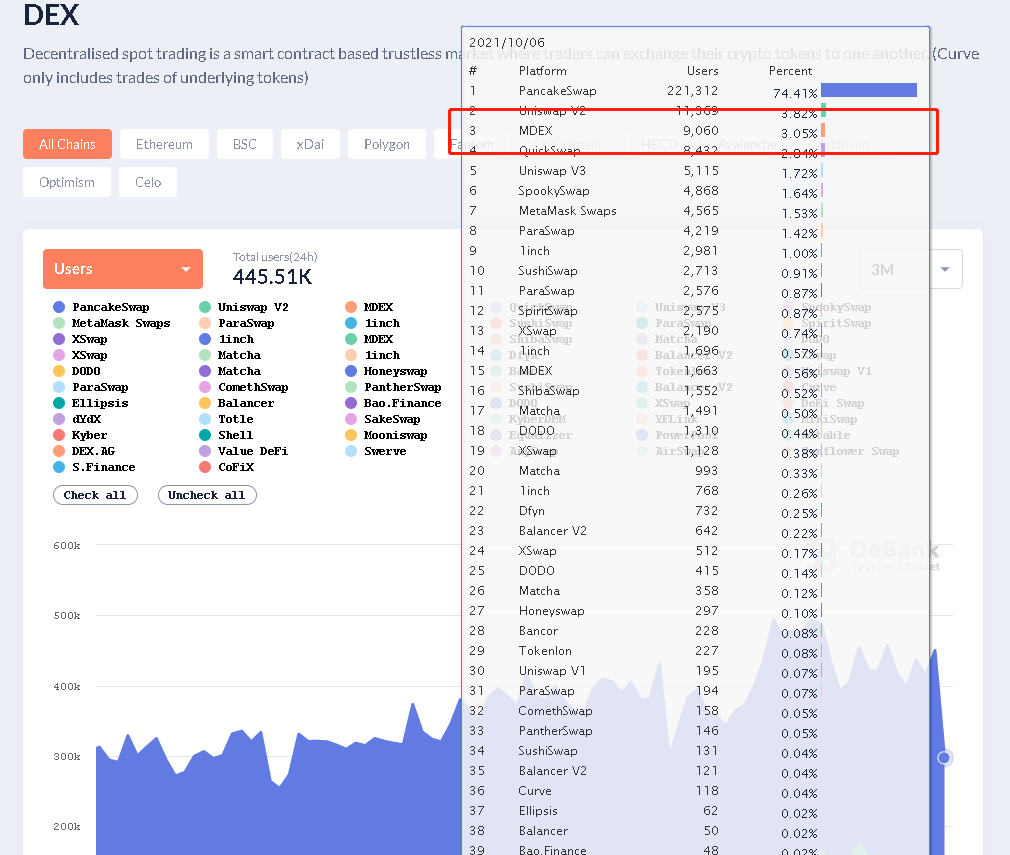Toggle the Kyber legend entry
This screenshot has width=1010, height=855.
point(80,435)
